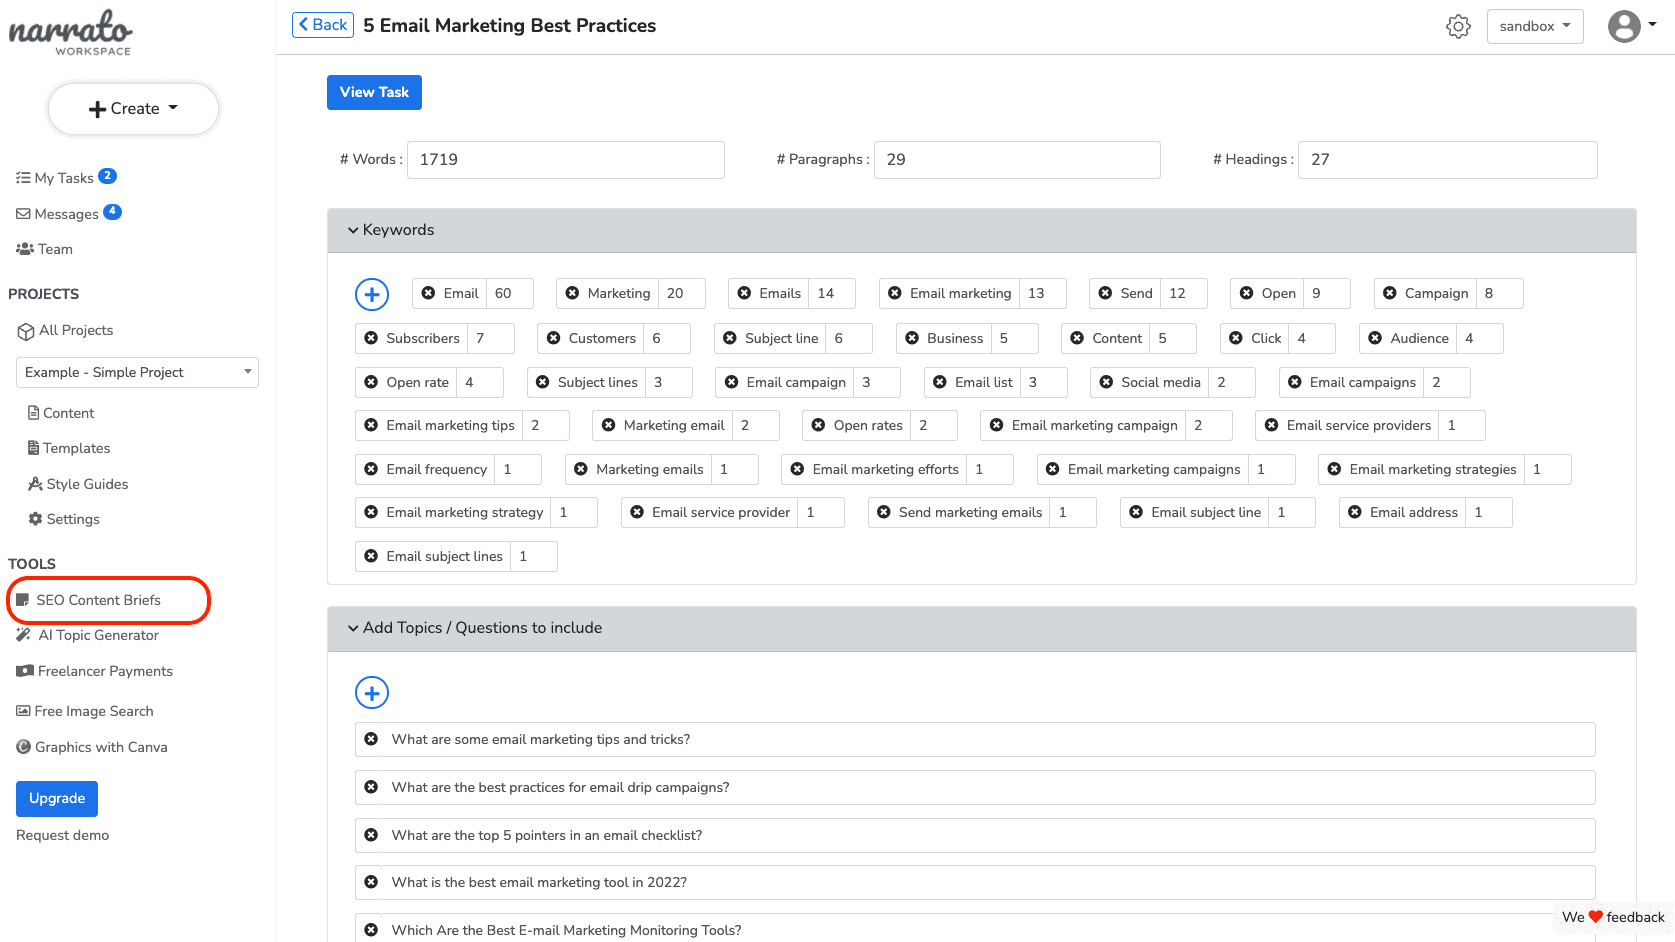Click the View Task button

pyautogui.click(x=374, y=92)
